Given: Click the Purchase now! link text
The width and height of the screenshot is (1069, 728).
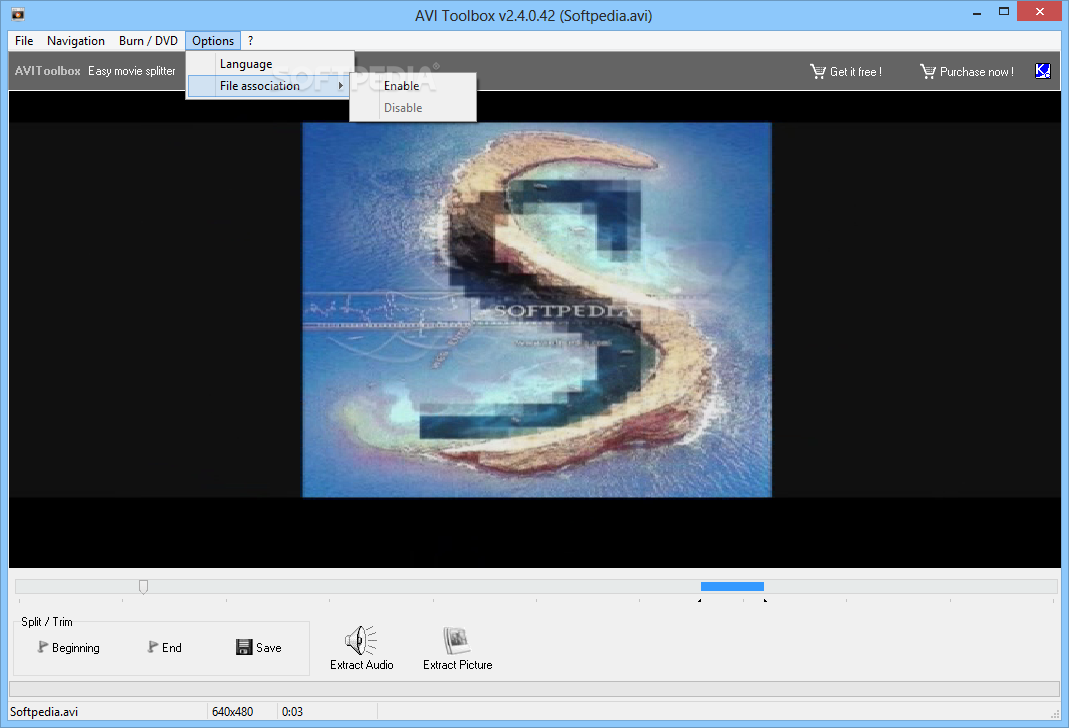Looking at the screenshot, I should pyautogui.click(x=976, y=72).
